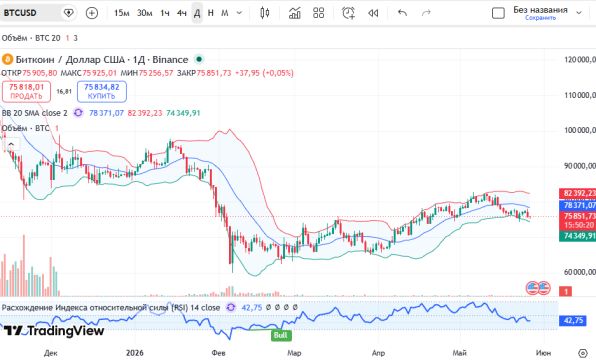Click the RSI divergence indicator legend
The image size is (596, 360).
[111, 308]
